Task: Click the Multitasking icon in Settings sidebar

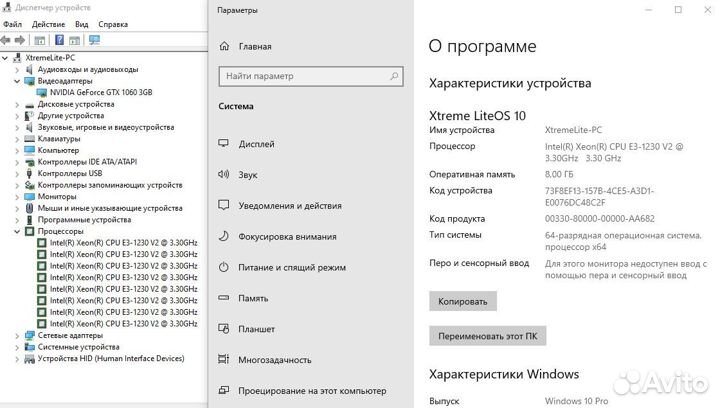Action: point(224,359)
